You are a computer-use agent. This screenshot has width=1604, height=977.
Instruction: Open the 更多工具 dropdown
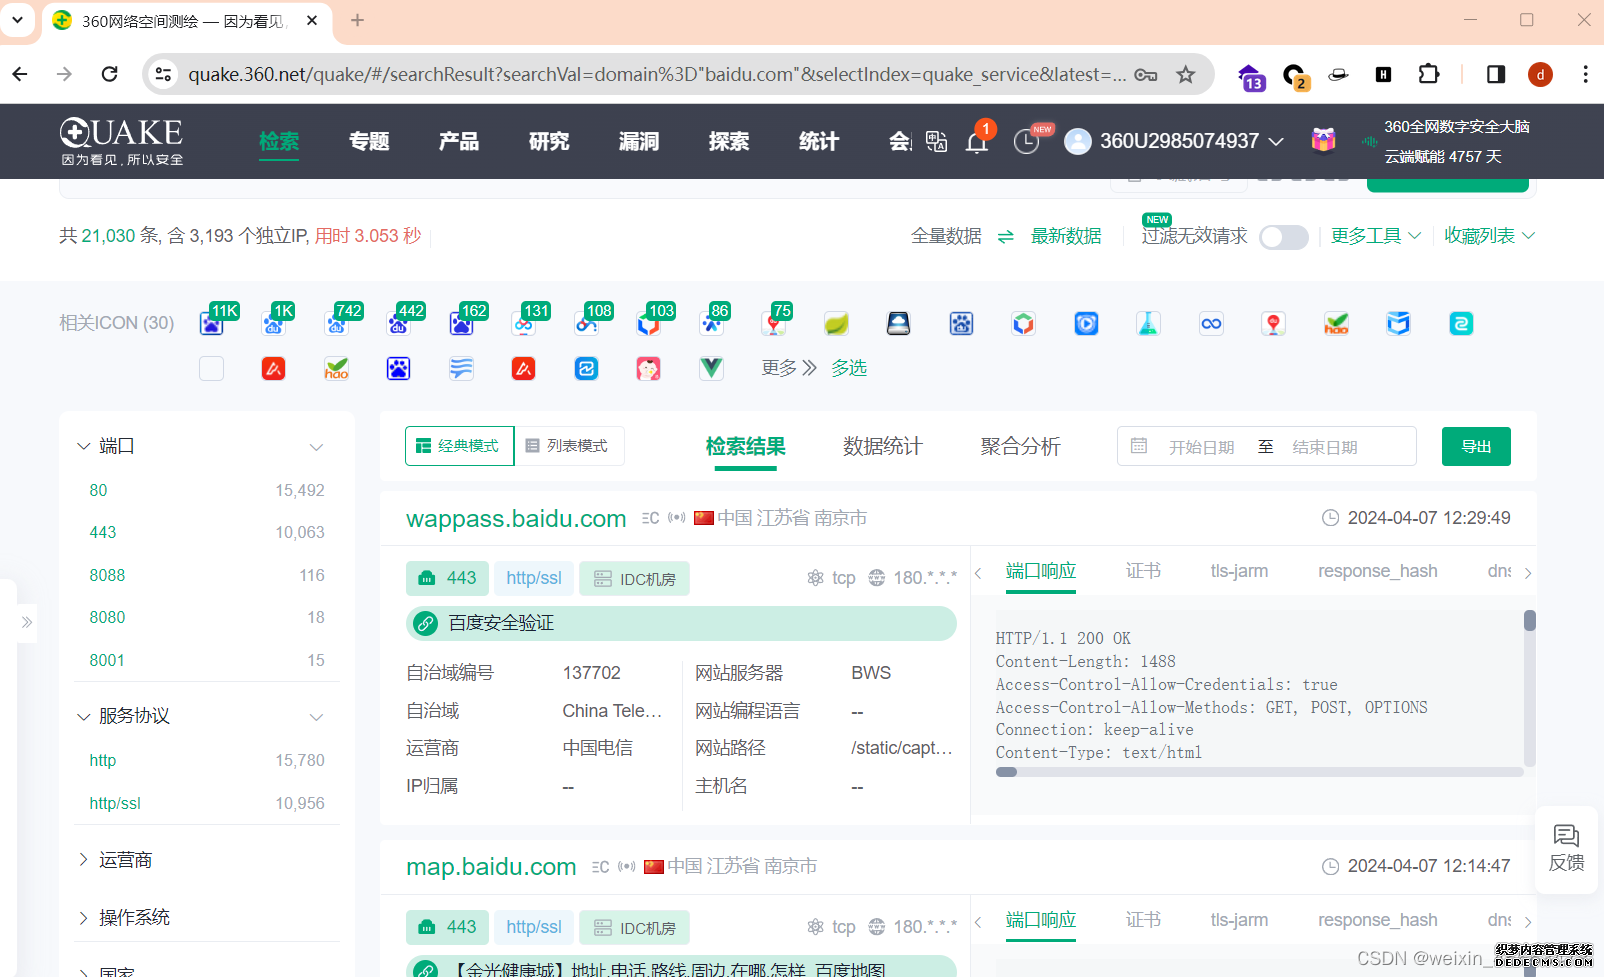[x=1375, y=236]
